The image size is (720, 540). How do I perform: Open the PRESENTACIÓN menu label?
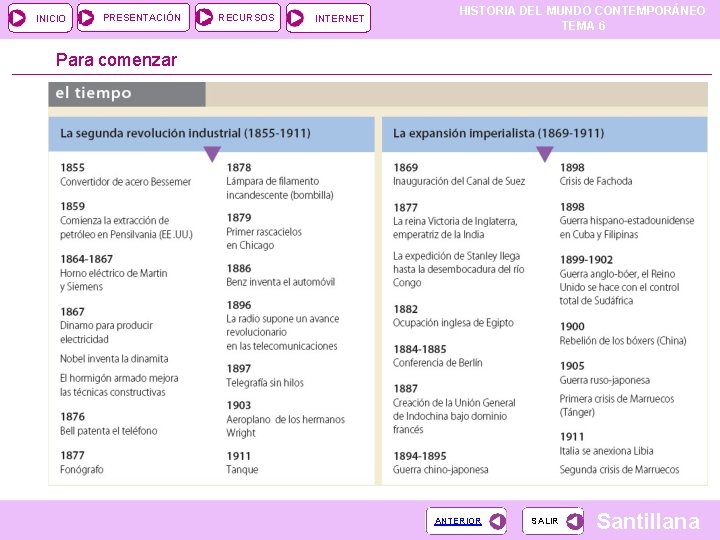[142, 17]
